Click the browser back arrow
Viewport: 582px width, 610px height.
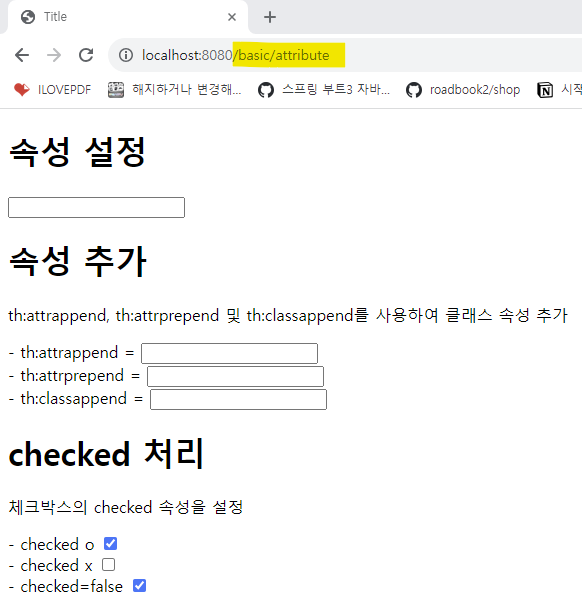22,55
